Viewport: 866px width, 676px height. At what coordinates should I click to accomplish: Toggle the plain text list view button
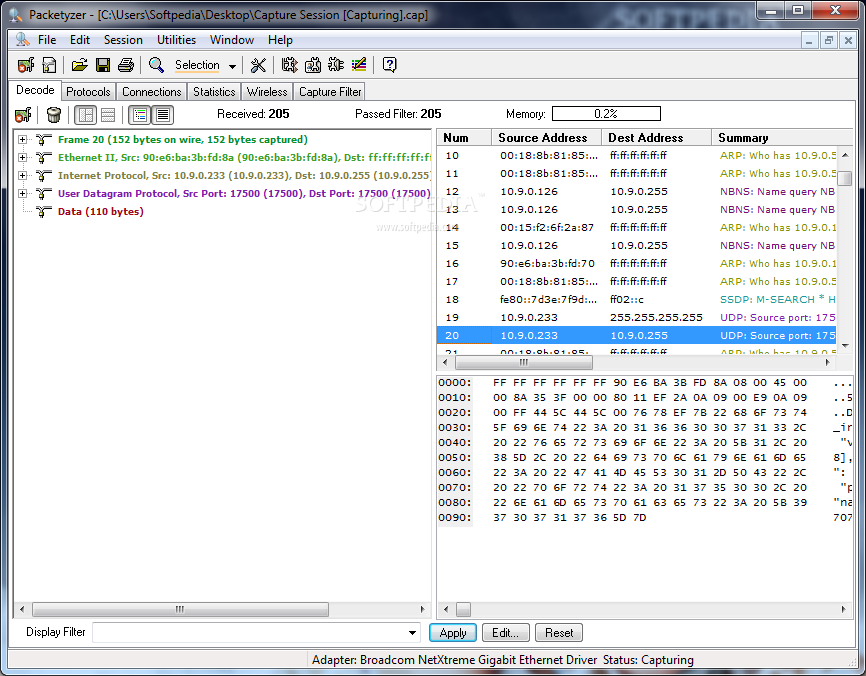(x=162, y=115)
